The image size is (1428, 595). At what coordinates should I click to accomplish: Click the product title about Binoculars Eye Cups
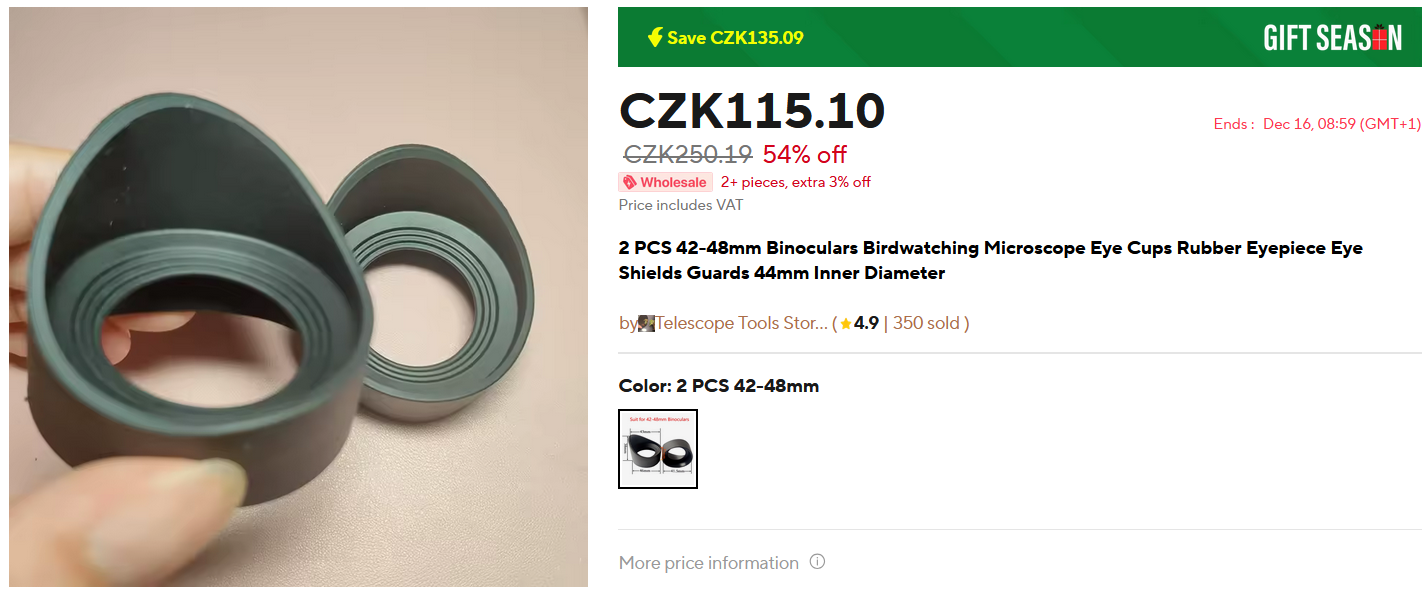[991, 260]
